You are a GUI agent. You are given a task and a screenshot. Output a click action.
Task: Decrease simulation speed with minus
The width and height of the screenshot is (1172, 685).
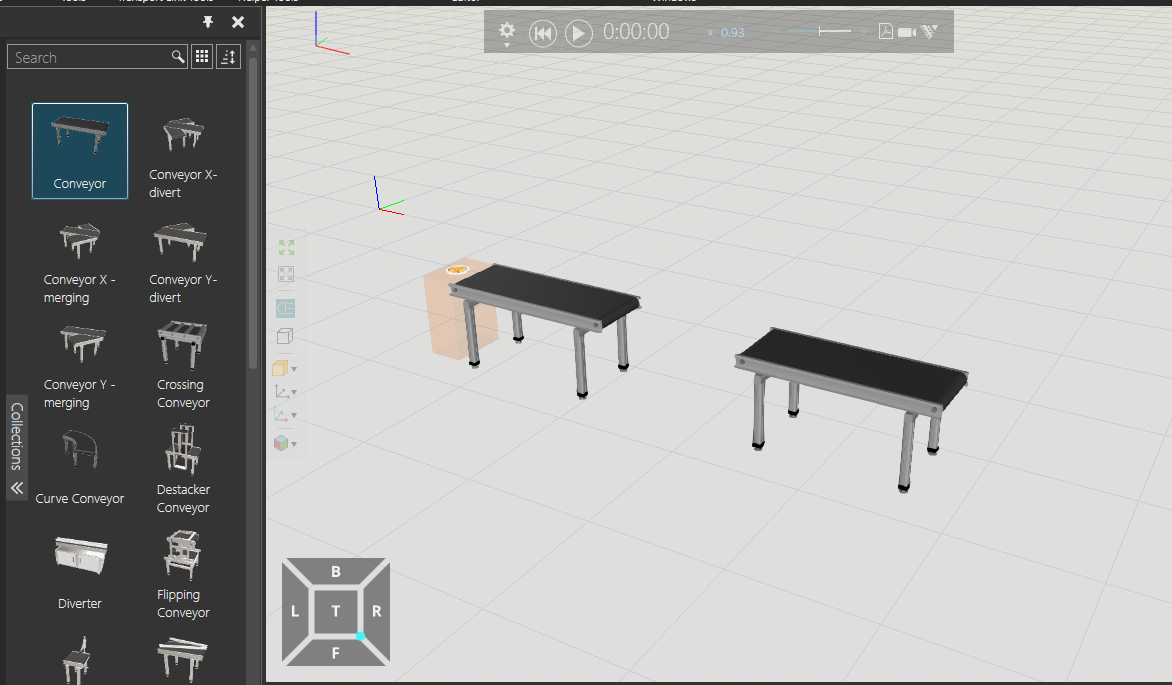[775, 31]
